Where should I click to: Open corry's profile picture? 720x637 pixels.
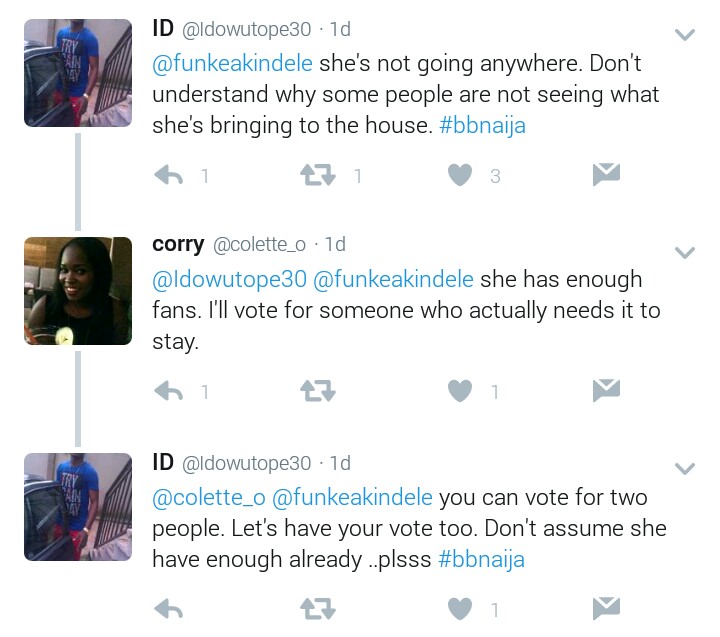[78, 291]
